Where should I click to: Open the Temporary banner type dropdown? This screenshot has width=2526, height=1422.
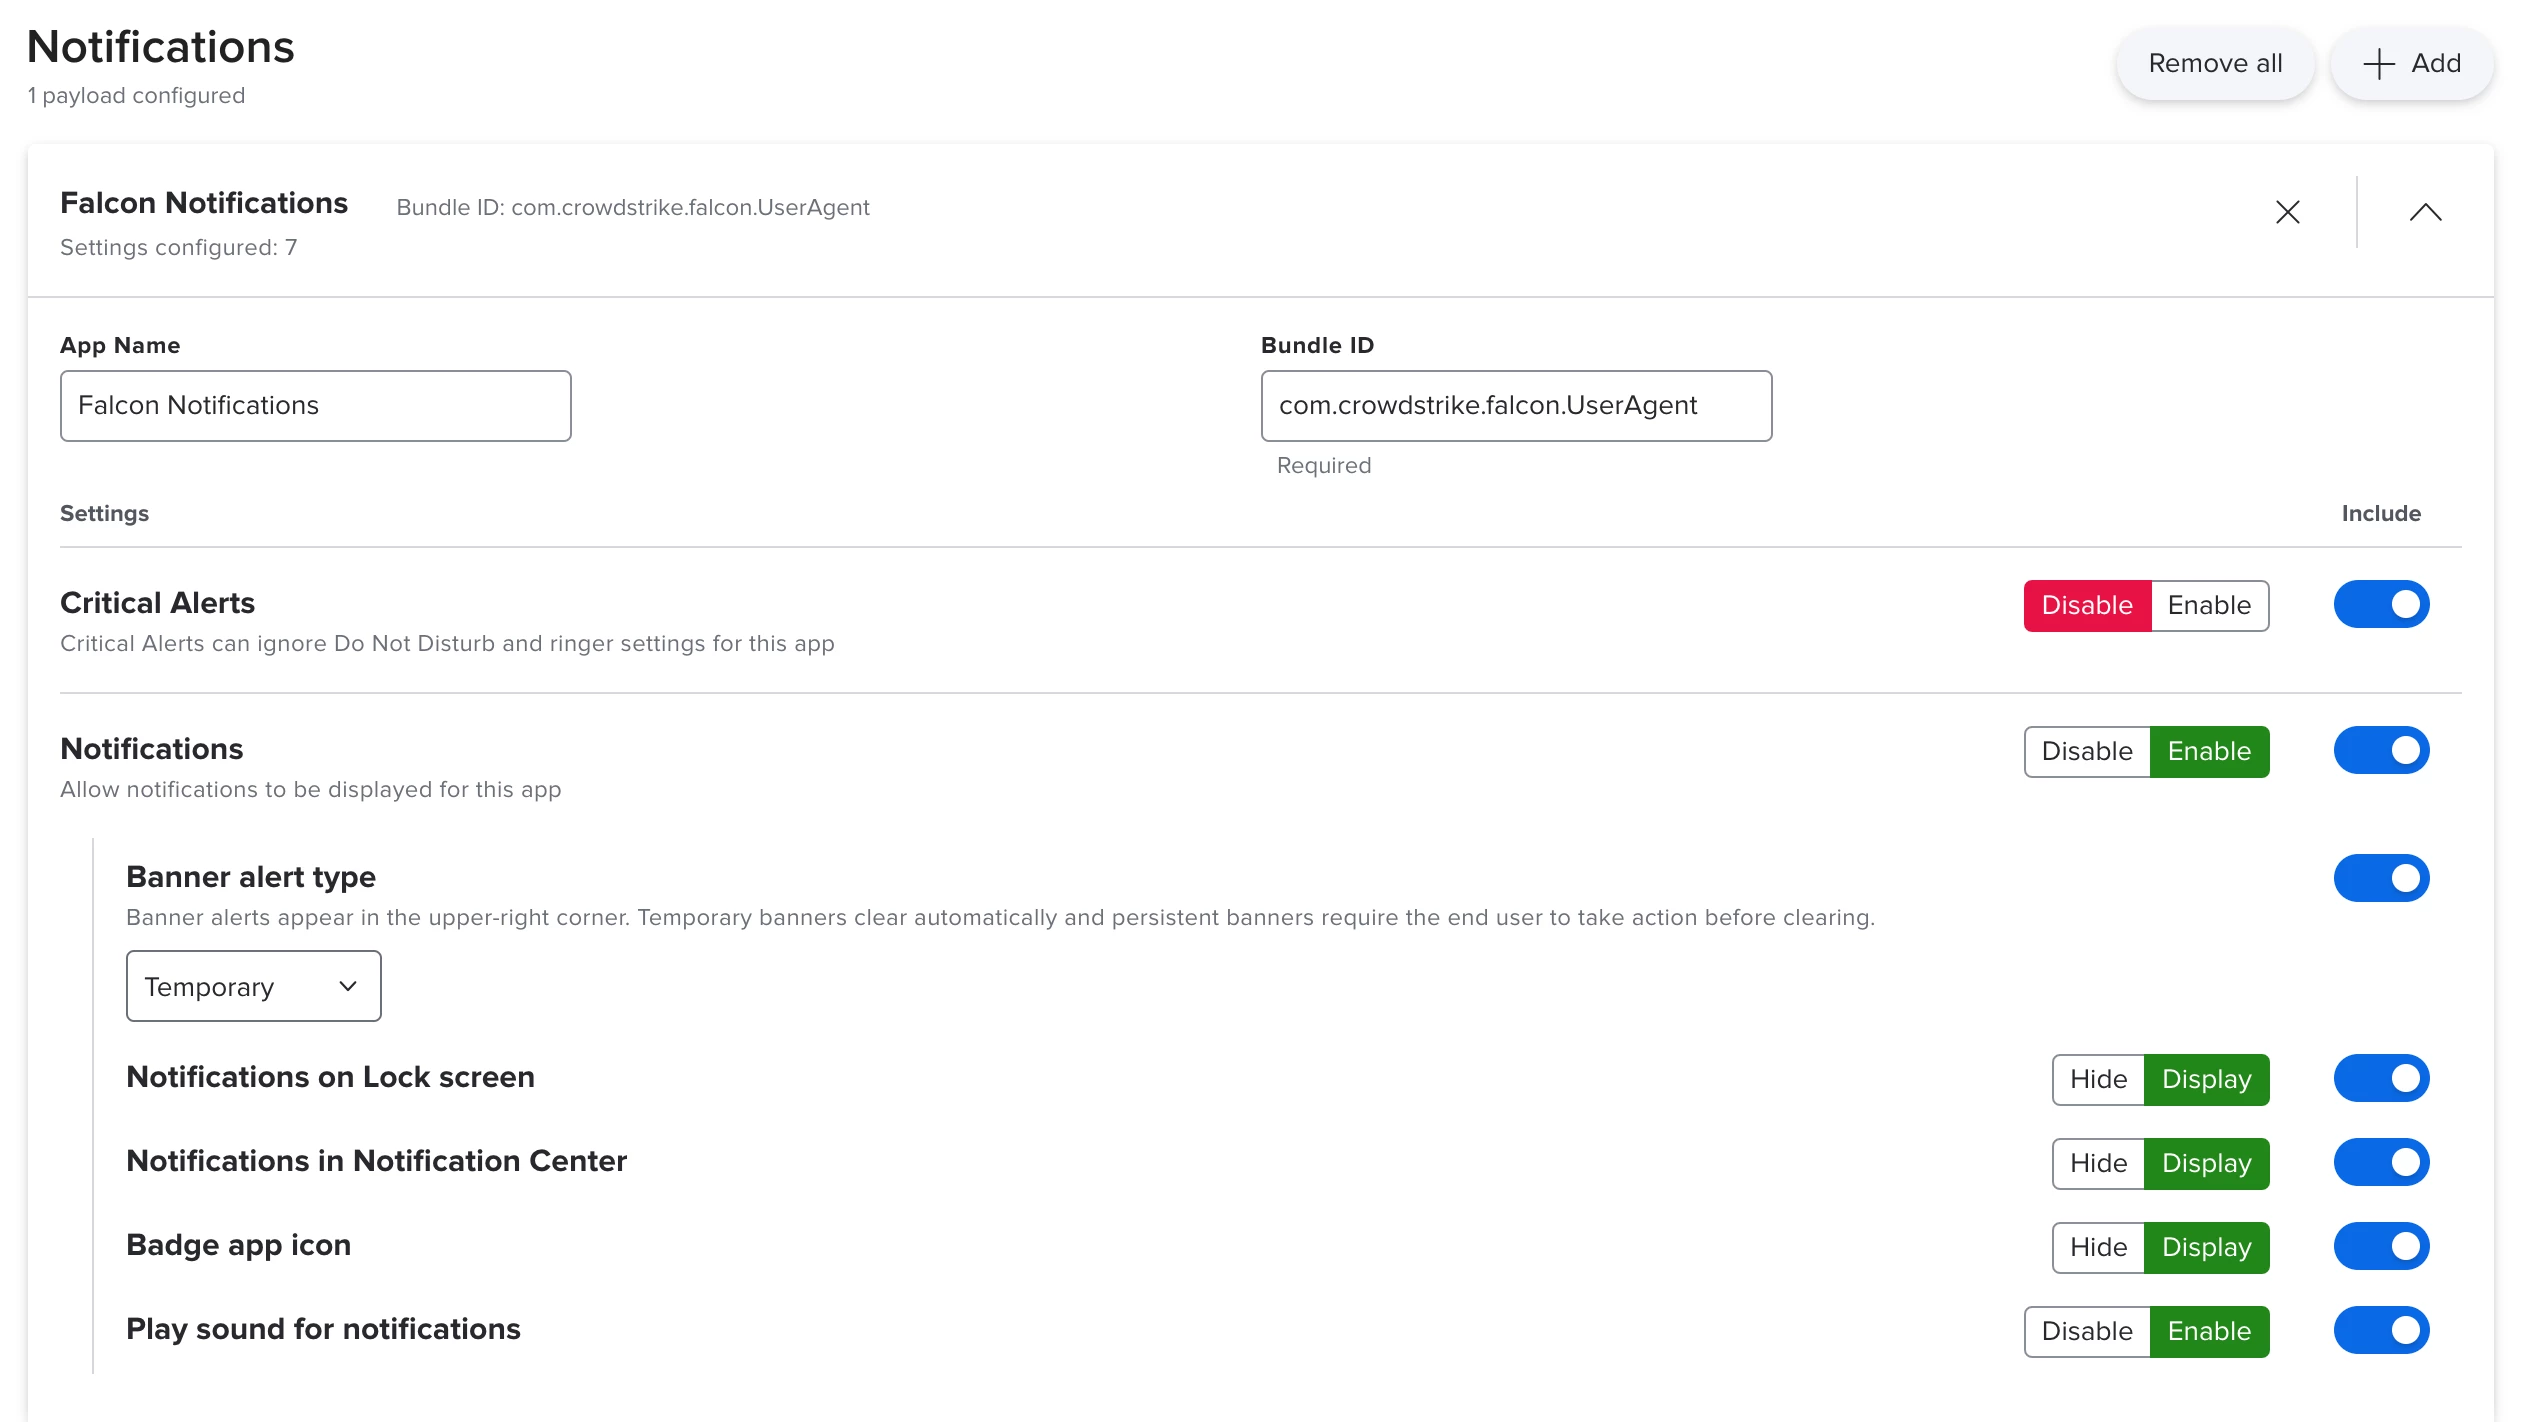(254, 986)
